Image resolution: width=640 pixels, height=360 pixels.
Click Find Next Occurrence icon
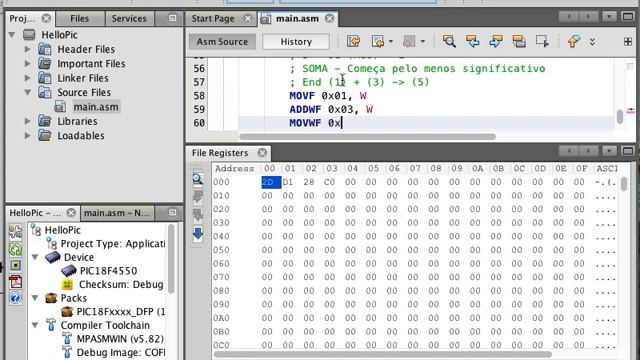tap(496, 41)
